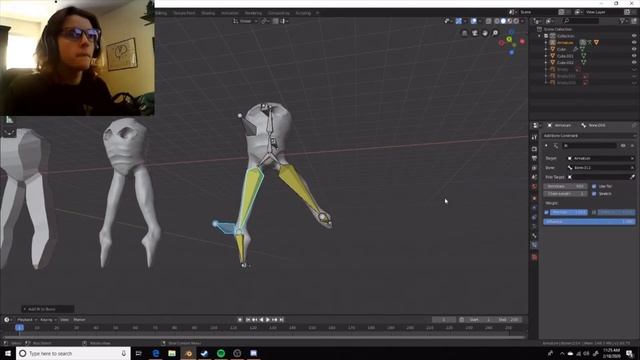Click the Armature row icon in outliner

tap(552, 42)
